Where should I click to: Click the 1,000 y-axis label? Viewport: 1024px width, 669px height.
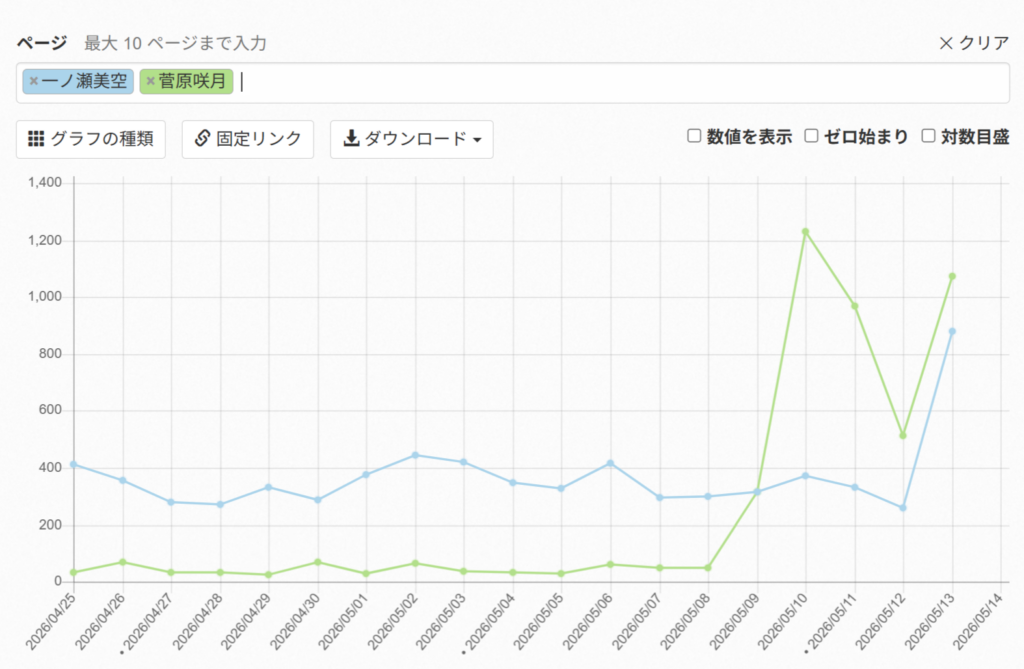pos(45,297)
